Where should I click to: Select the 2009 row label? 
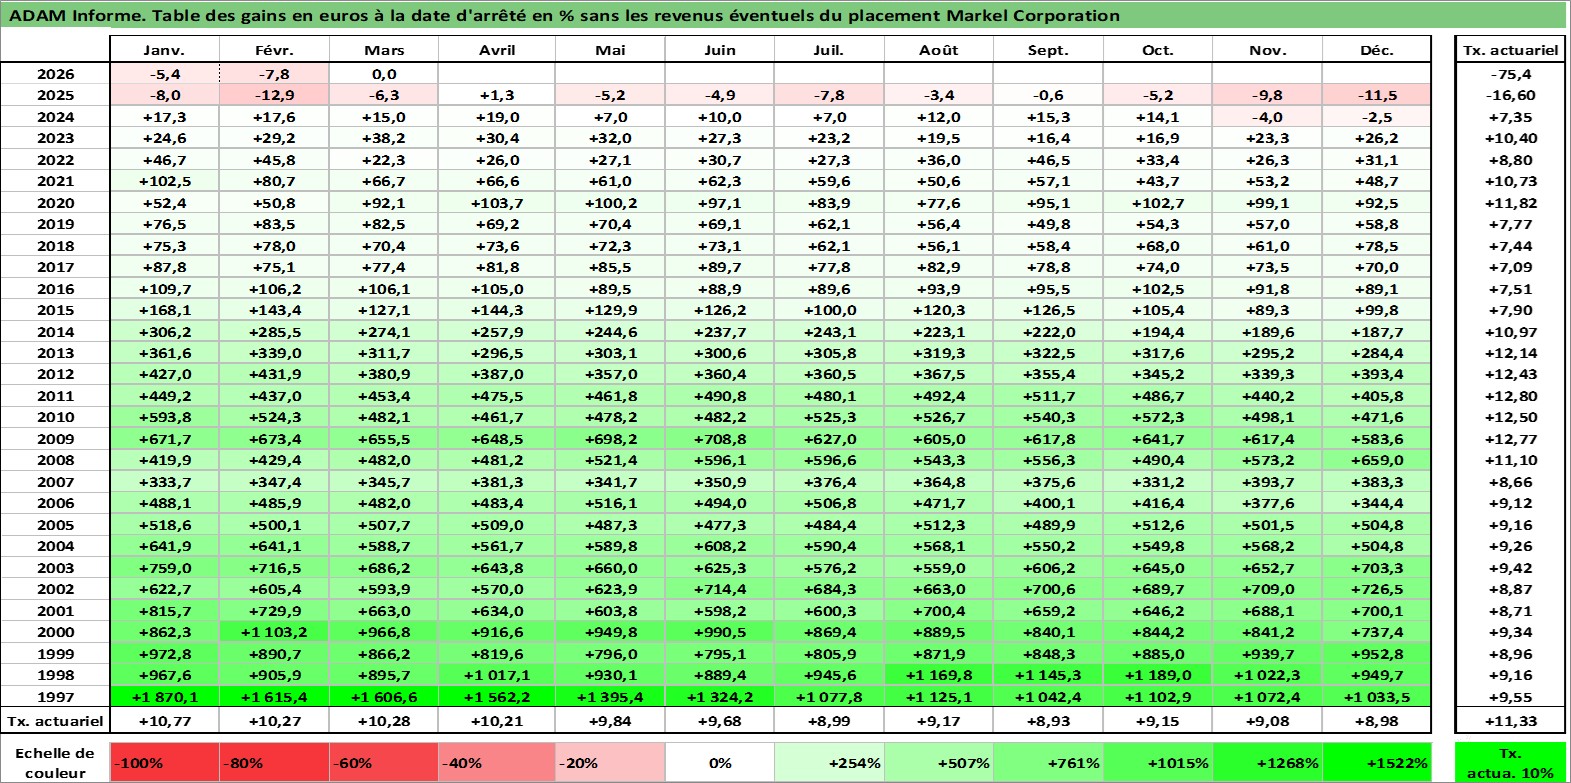[x=55, y=439]
